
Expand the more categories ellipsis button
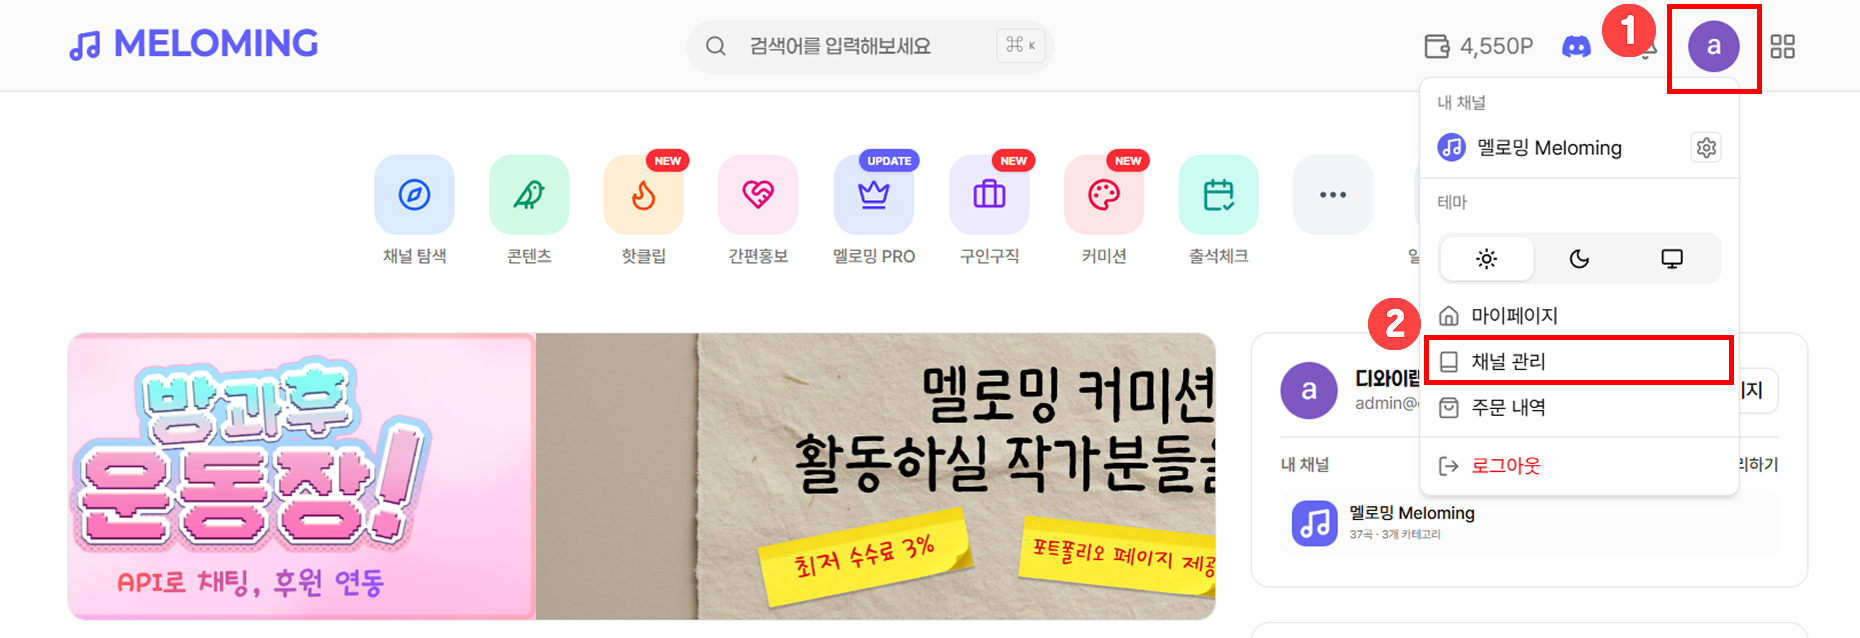click(1333, 194)
